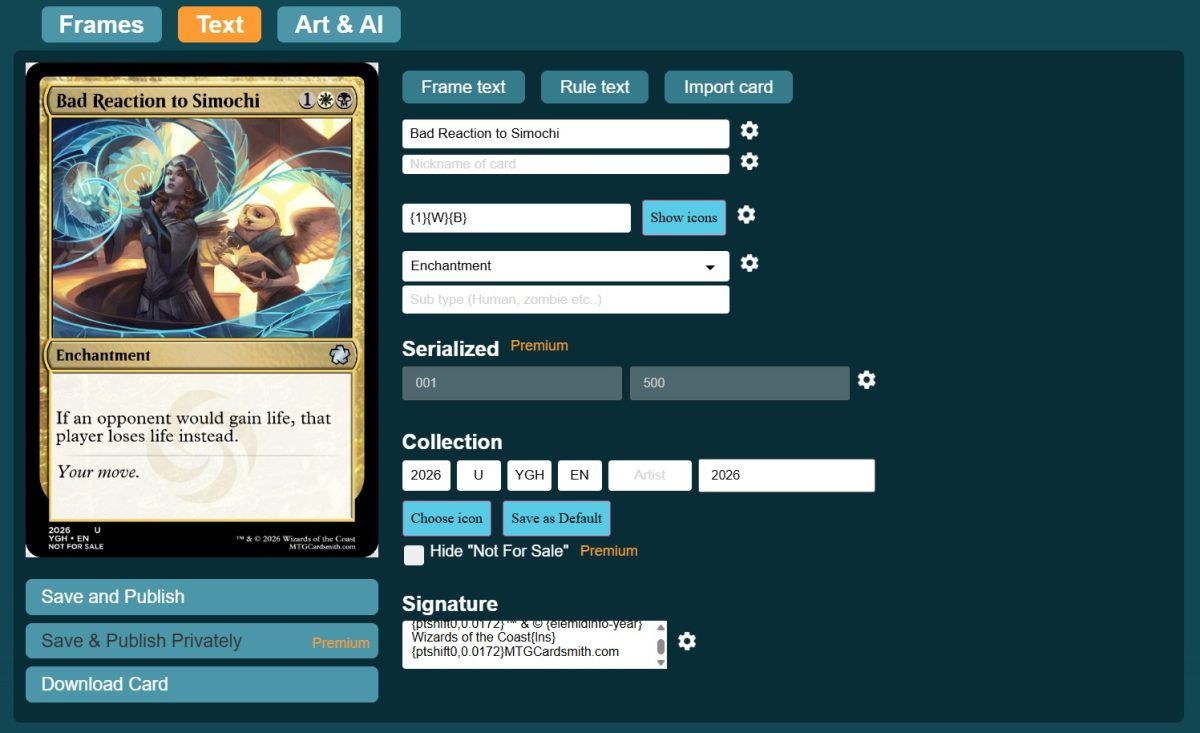1200x733 pixels.
Task: Switch to Frame text section
Action: [463, 87]
